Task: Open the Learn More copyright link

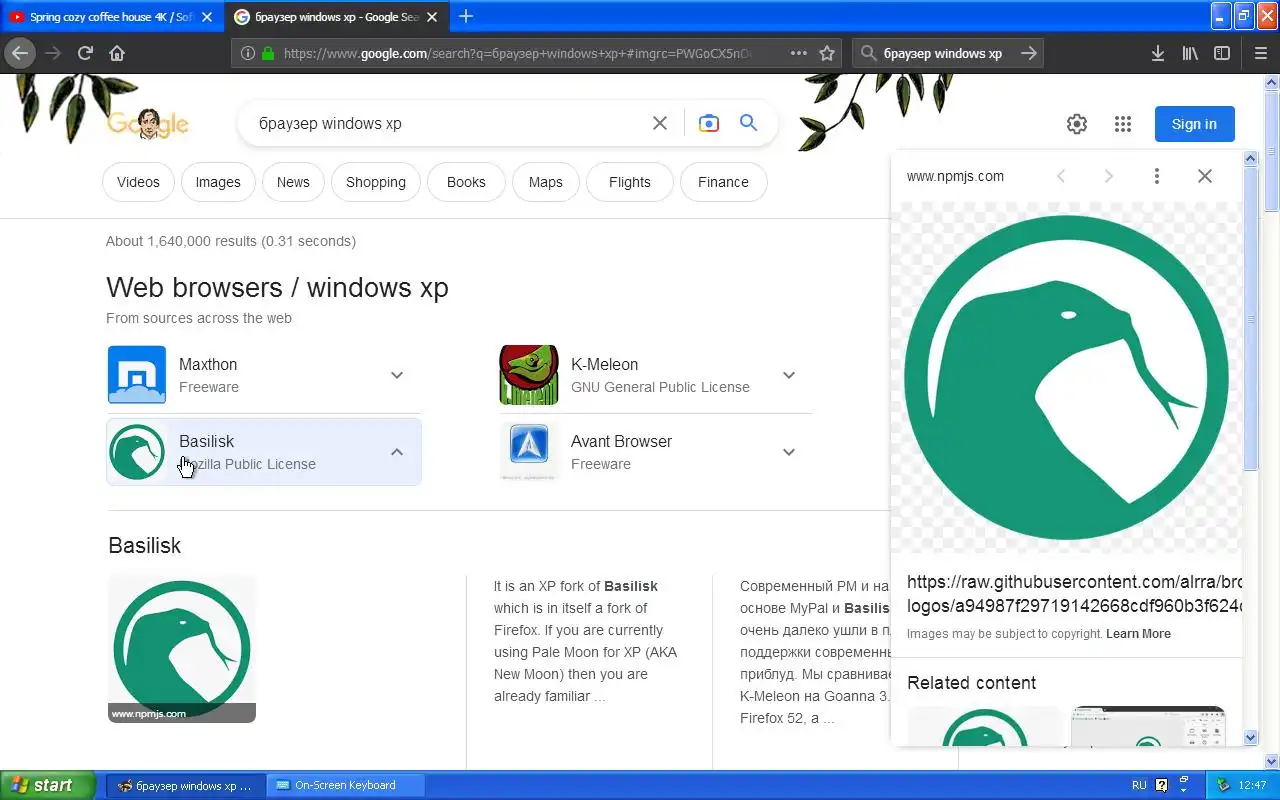Action: point(1138,634)
